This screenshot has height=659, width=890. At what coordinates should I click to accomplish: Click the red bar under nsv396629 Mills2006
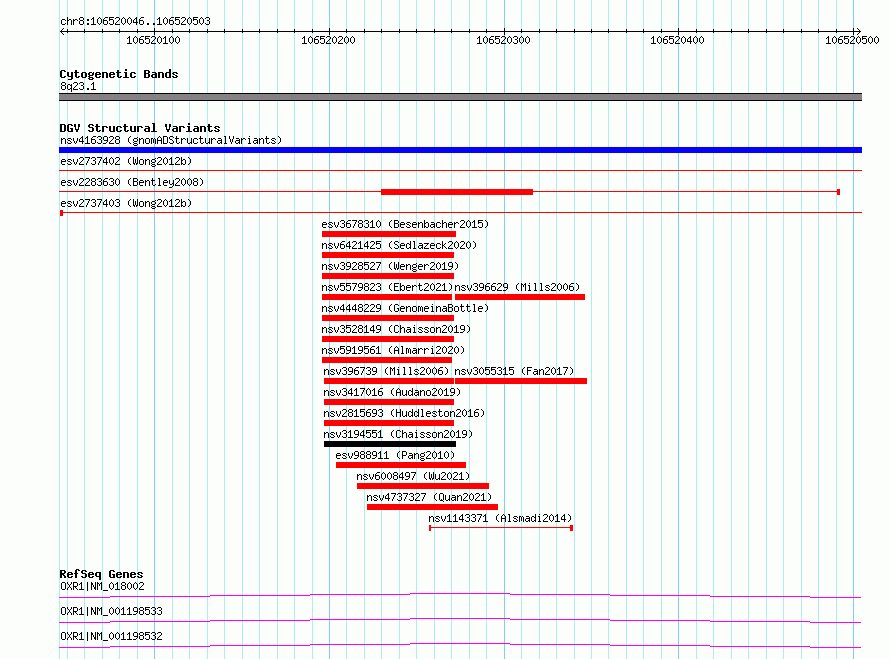click(520, 297)
